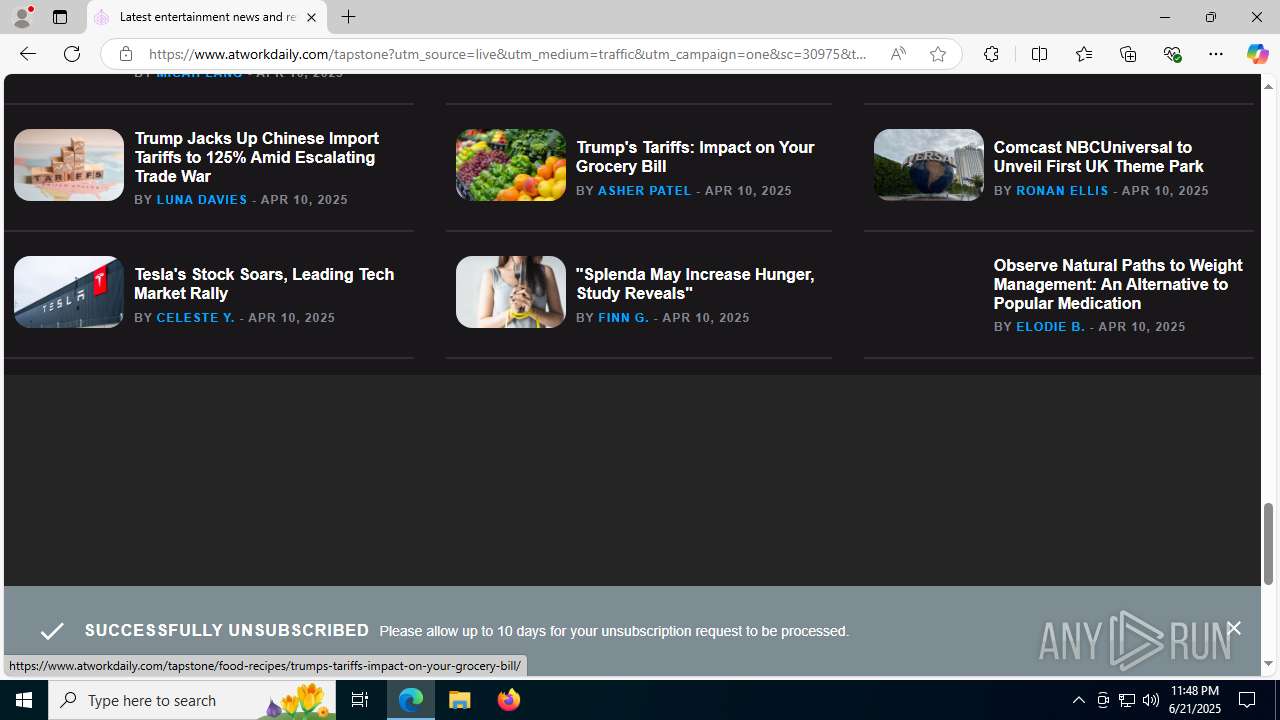Open the Extensions menu

[990, 54]
